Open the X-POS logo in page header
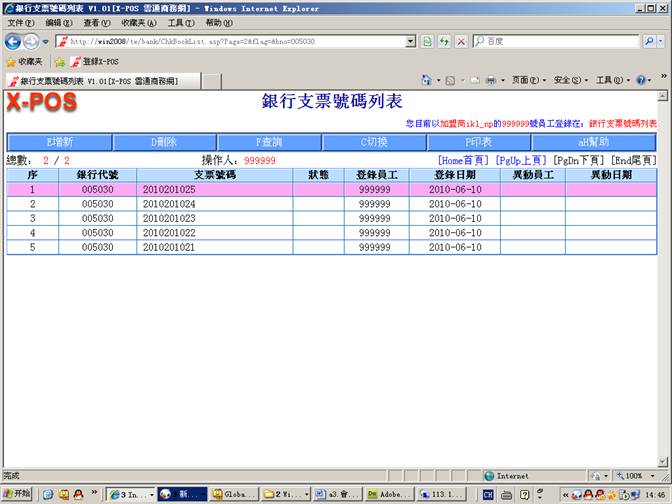672x504 pixels. coord(41,103)
